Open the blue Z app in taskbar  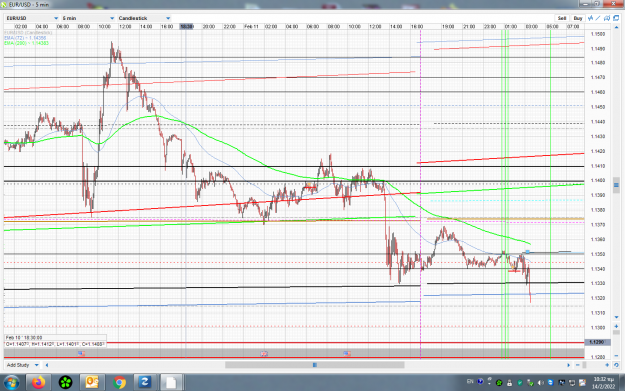pos(145,383)
